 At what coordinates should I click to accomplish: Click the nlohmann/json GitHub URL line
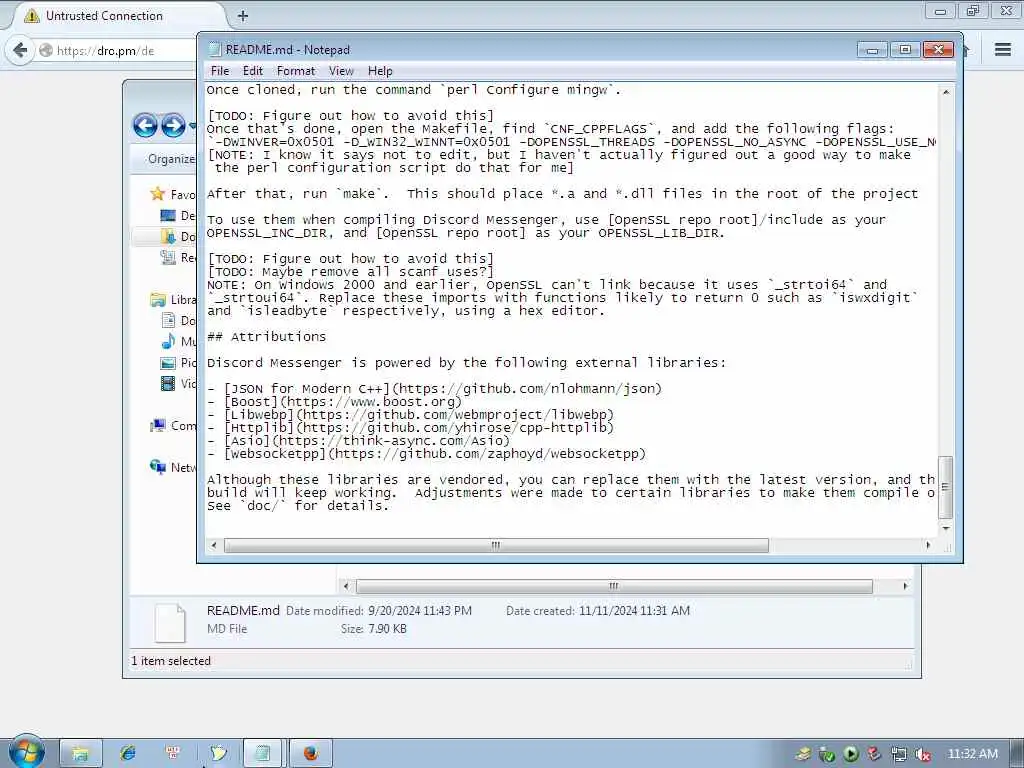pos(435,389)
